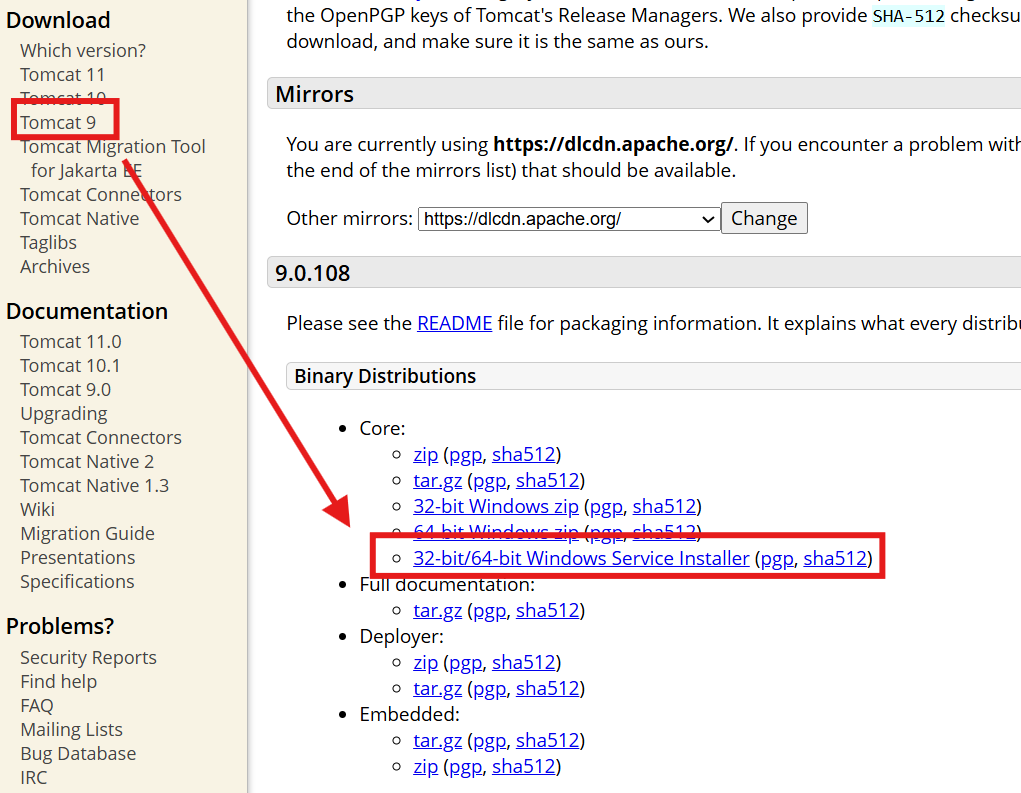Open the Mailing Lists link
Image resolution: width=1021 pixels, height=793 pixels.
(72, 730)
